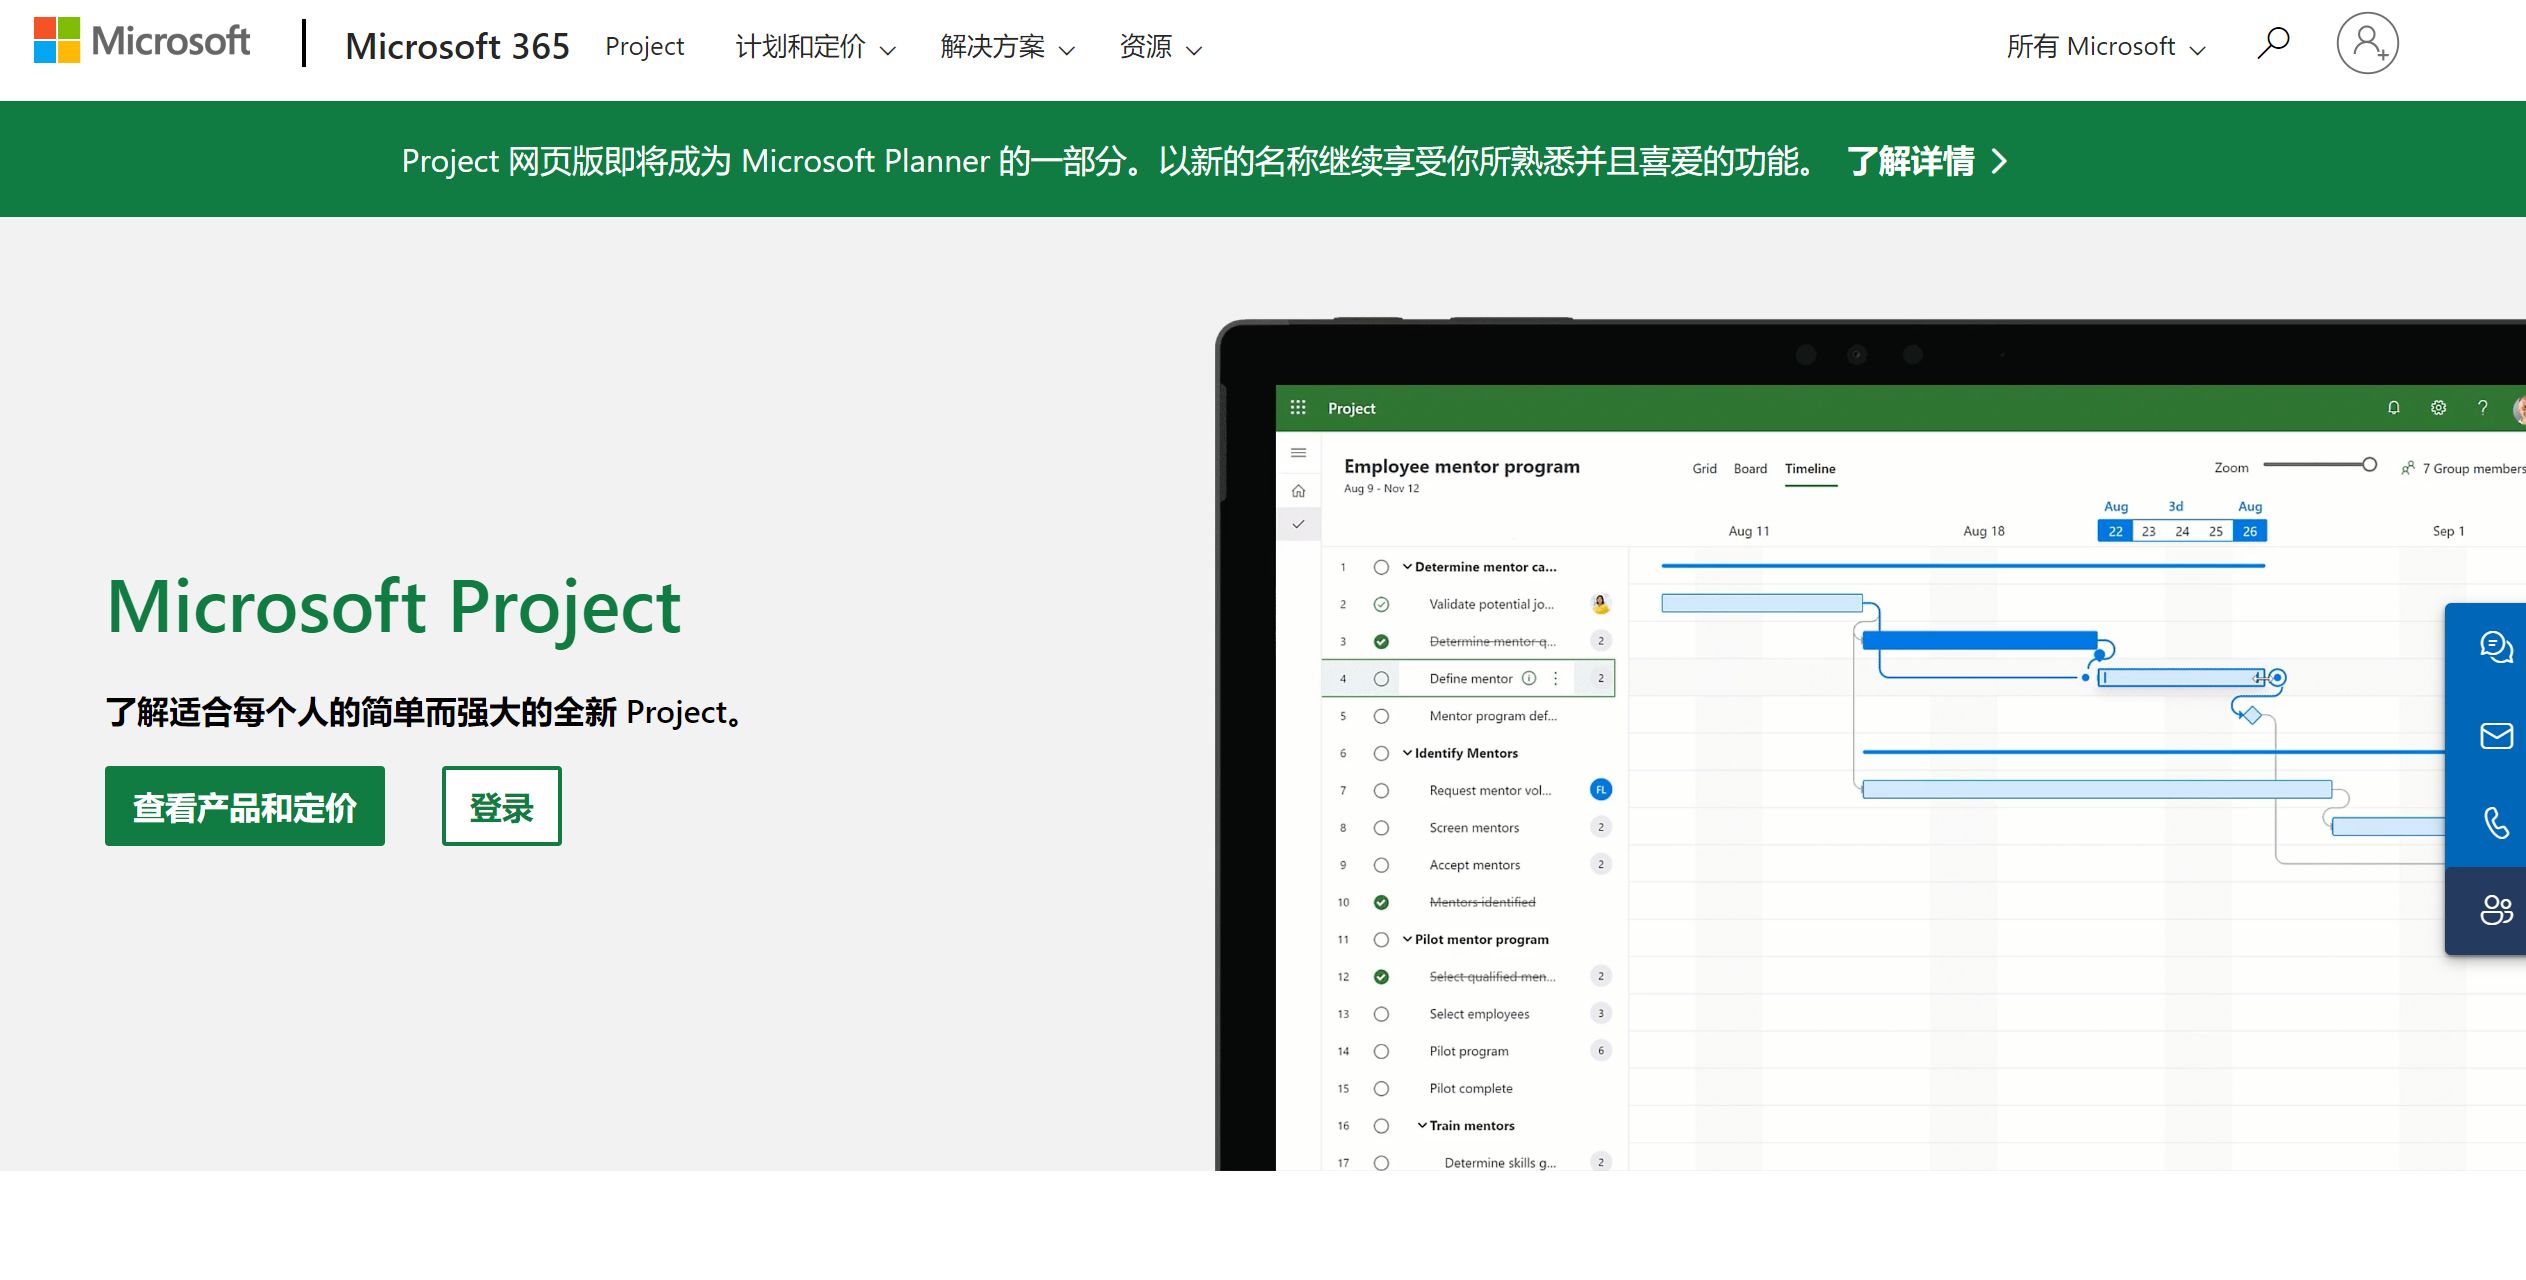This screenshot has width=2526, height=1280.
Task: Open the 解决方案 dropdown
Action: (x=1006, y=47)
